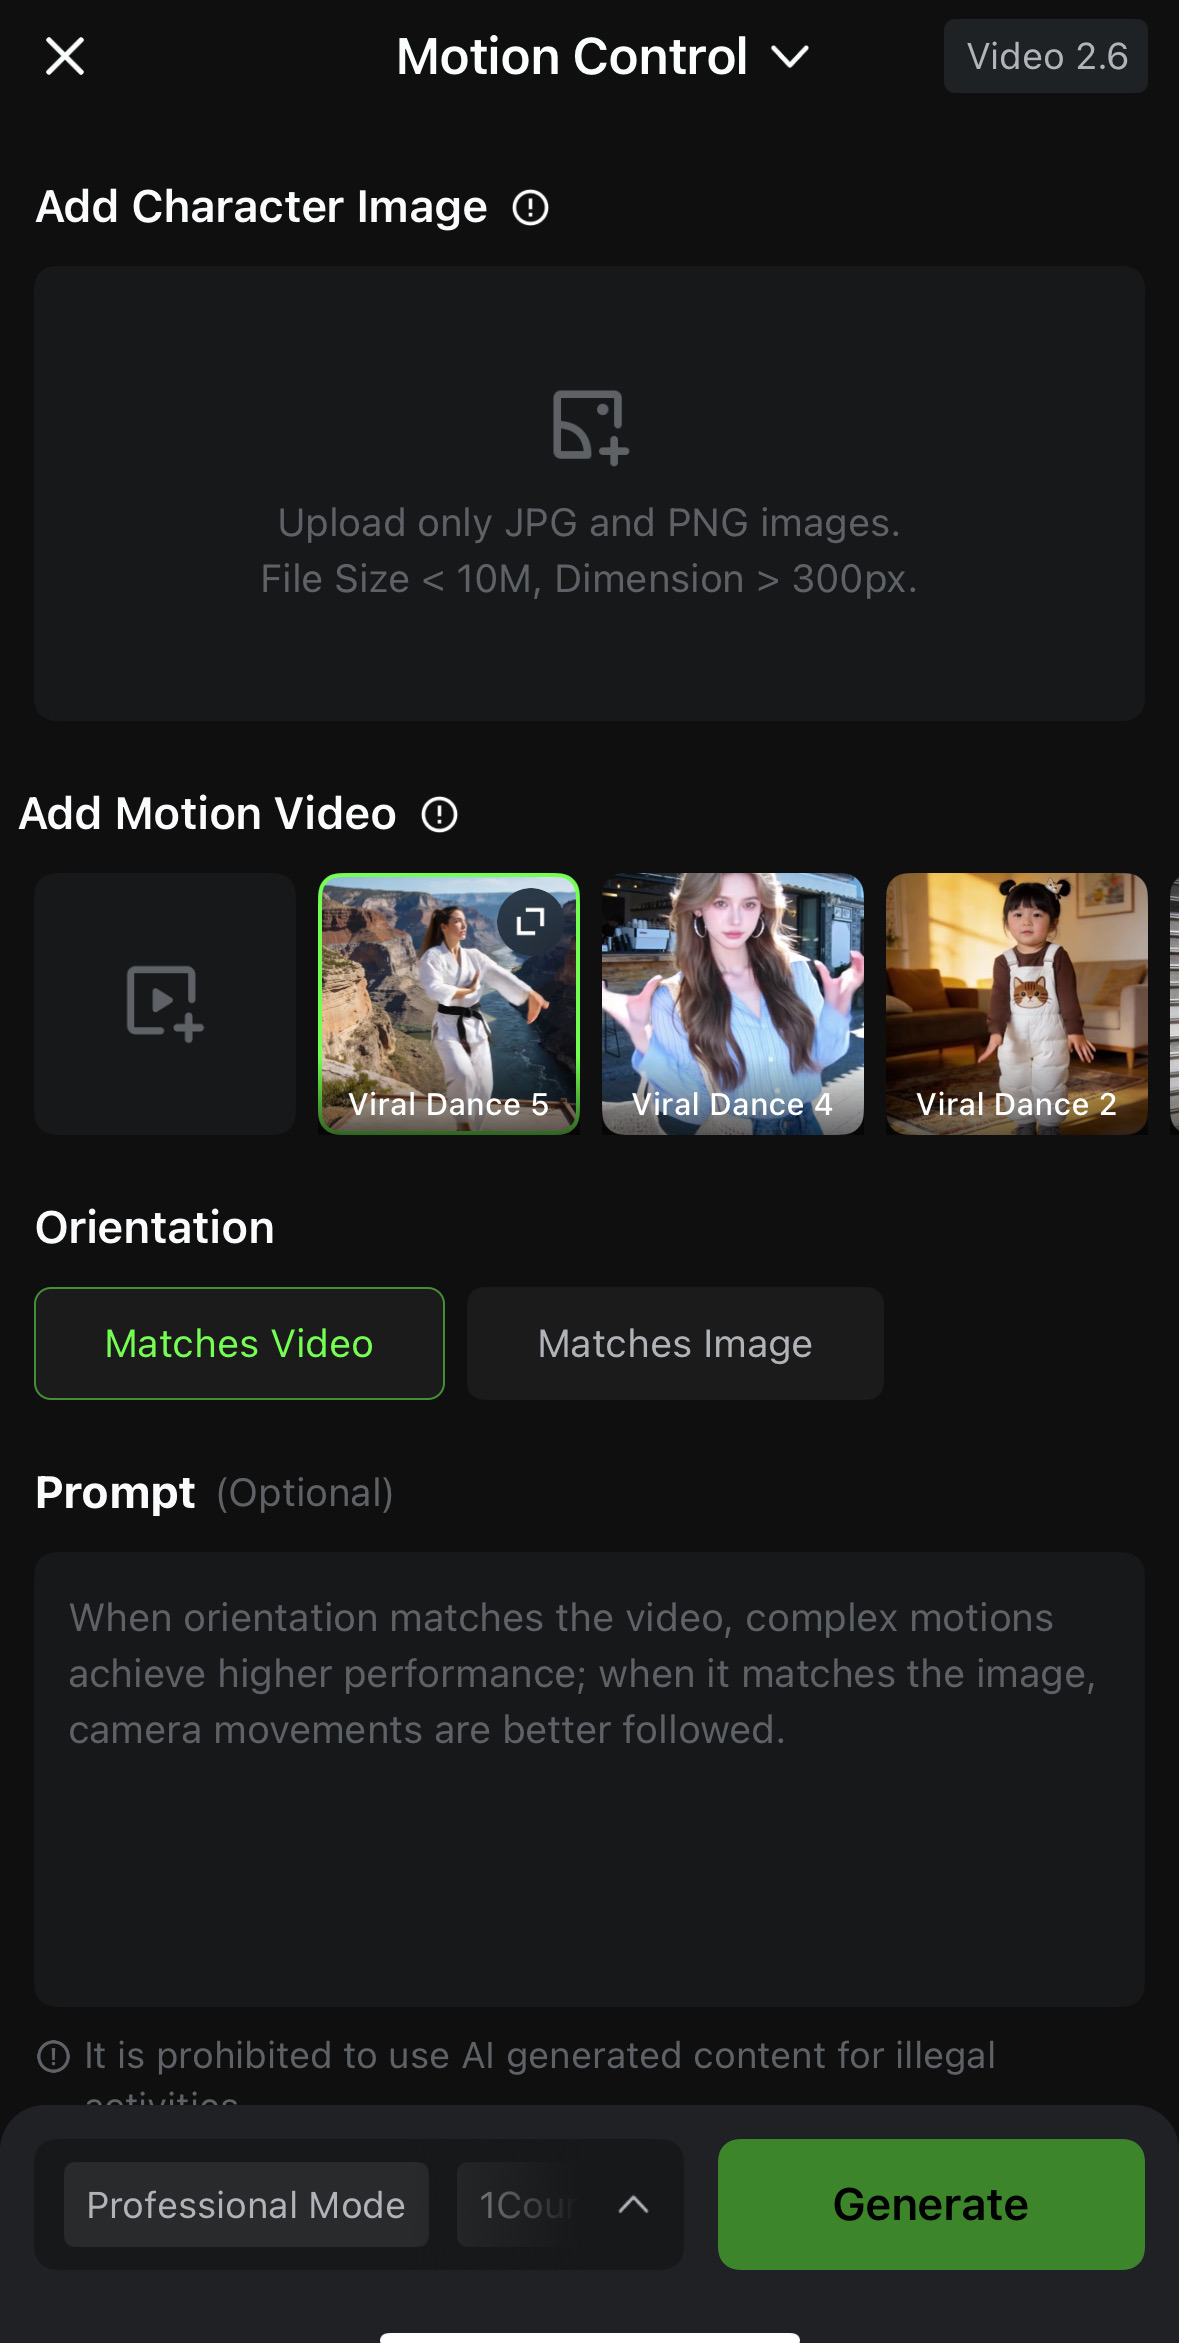The width and height of the screenshot is (1179, 2343).
Task: Open the Video 2.6 model selector
Action: point(1045,57)
